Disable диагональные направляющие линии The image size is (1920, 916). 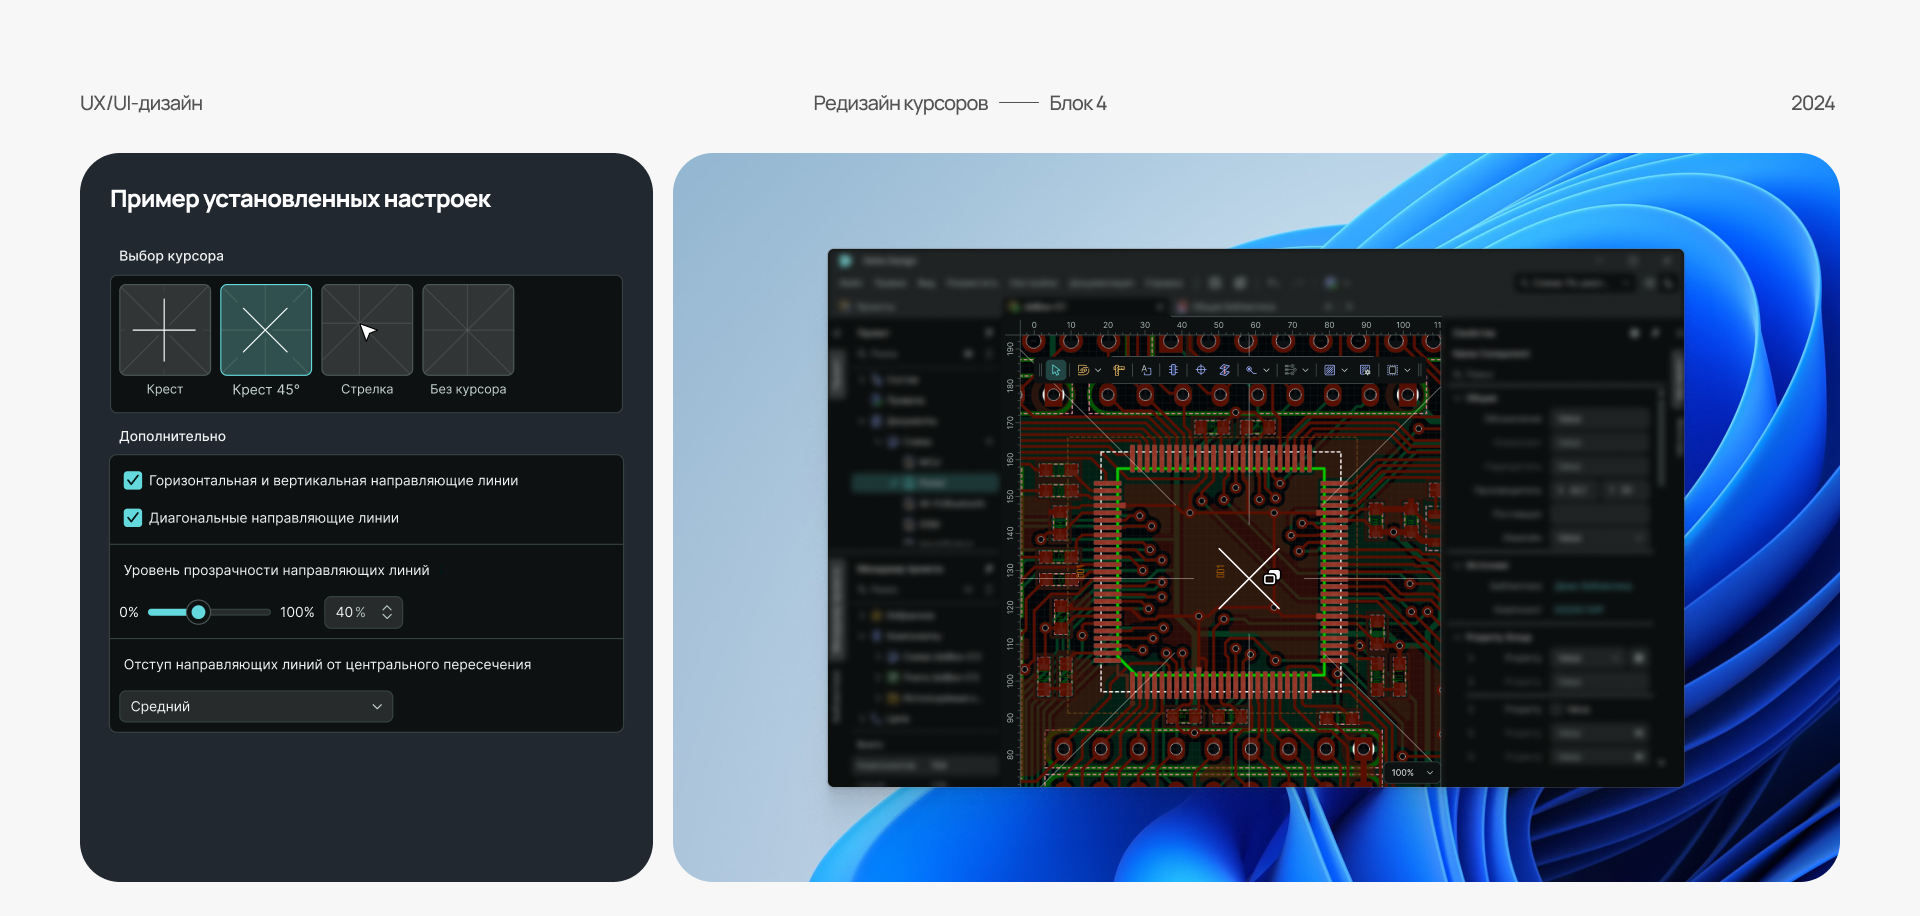point(133,518)
